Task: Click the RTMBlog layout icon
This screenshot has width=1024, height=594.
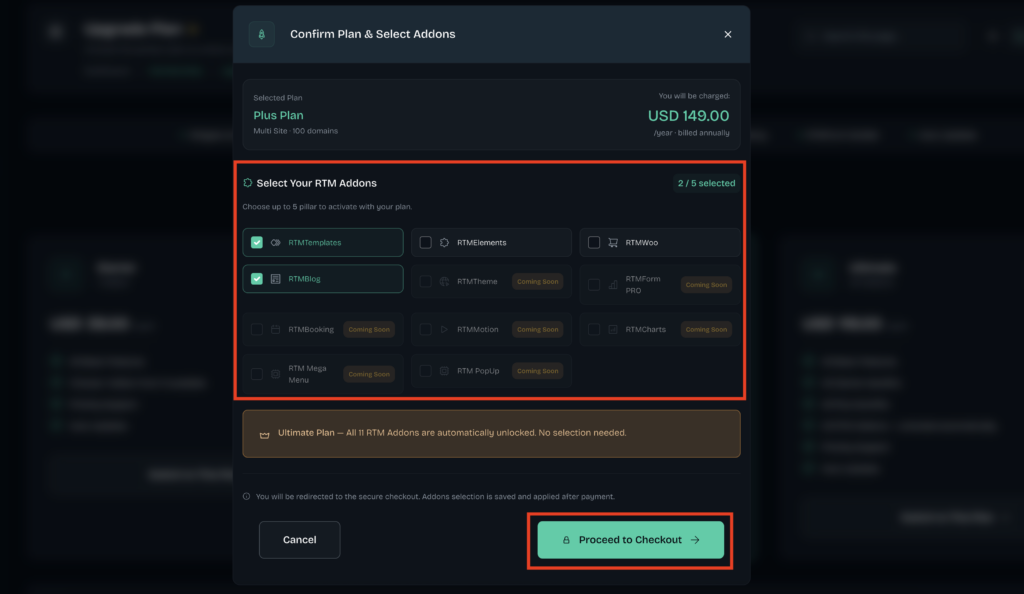Action: [x=276, y=279]
